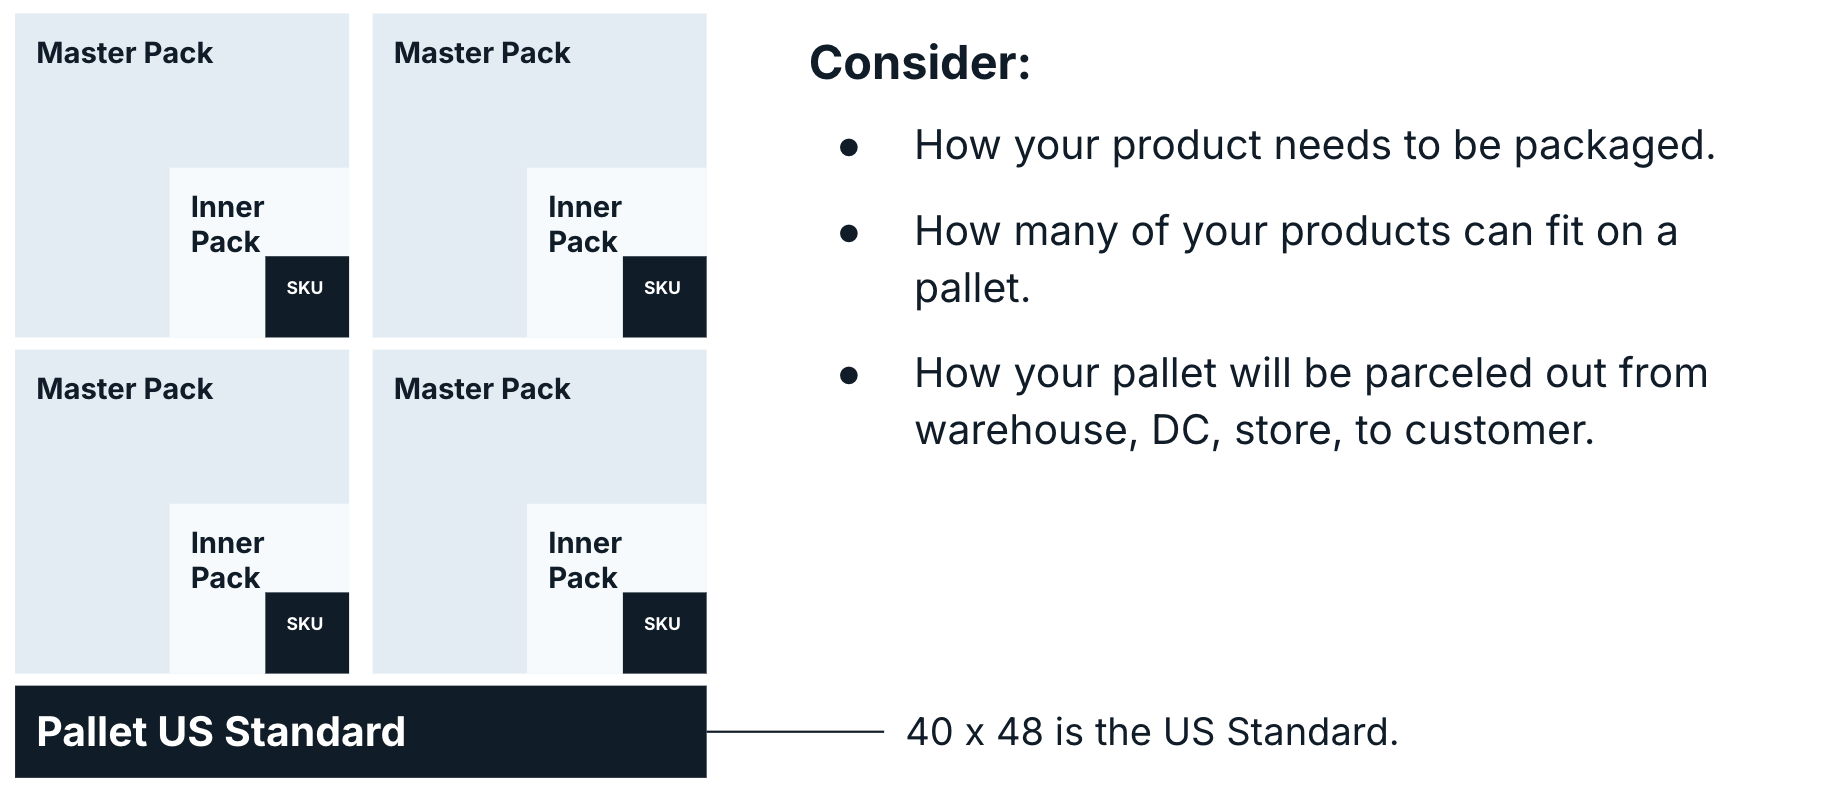Click the lower-right Inner Pack label
Image resolution: width=1826 pixels, height=796 pixels.
(584, 560)
